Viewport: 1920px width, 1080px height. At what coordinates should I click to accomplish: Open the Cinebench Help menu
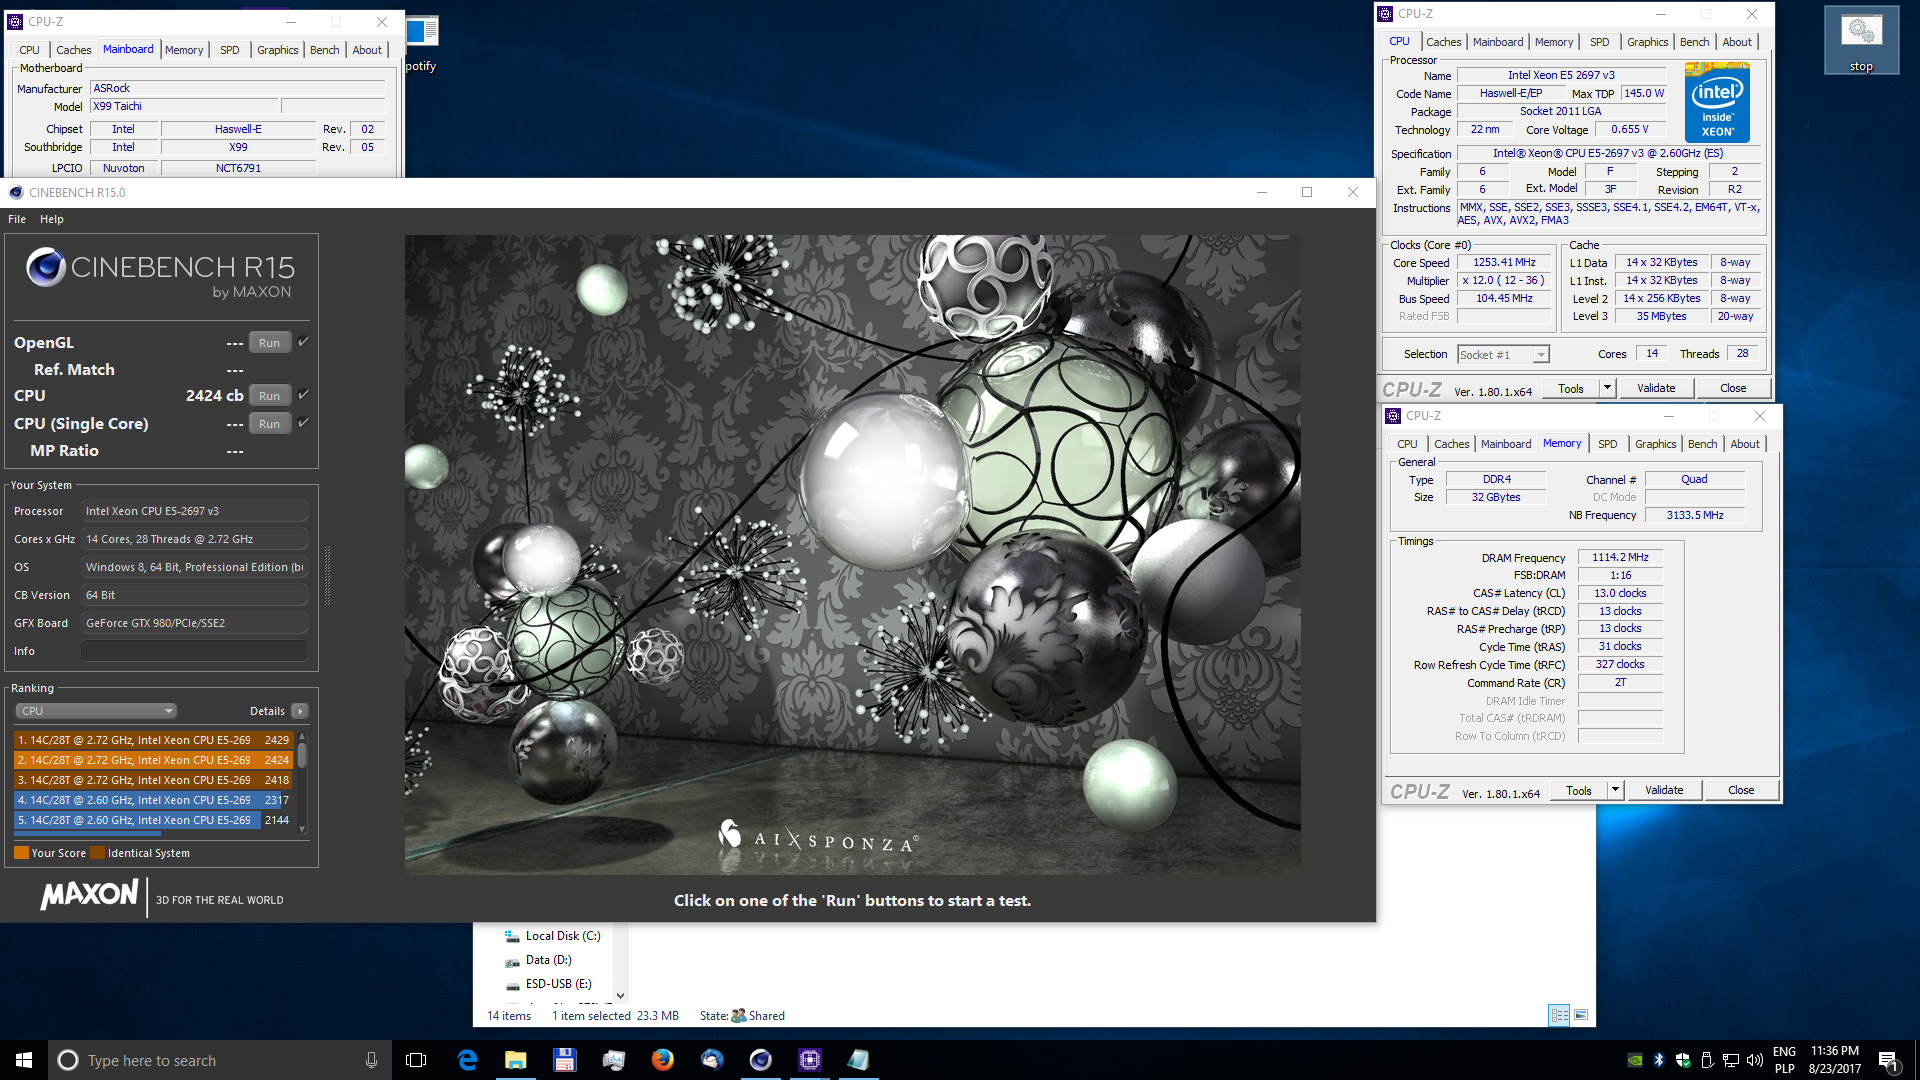point(52,219)
